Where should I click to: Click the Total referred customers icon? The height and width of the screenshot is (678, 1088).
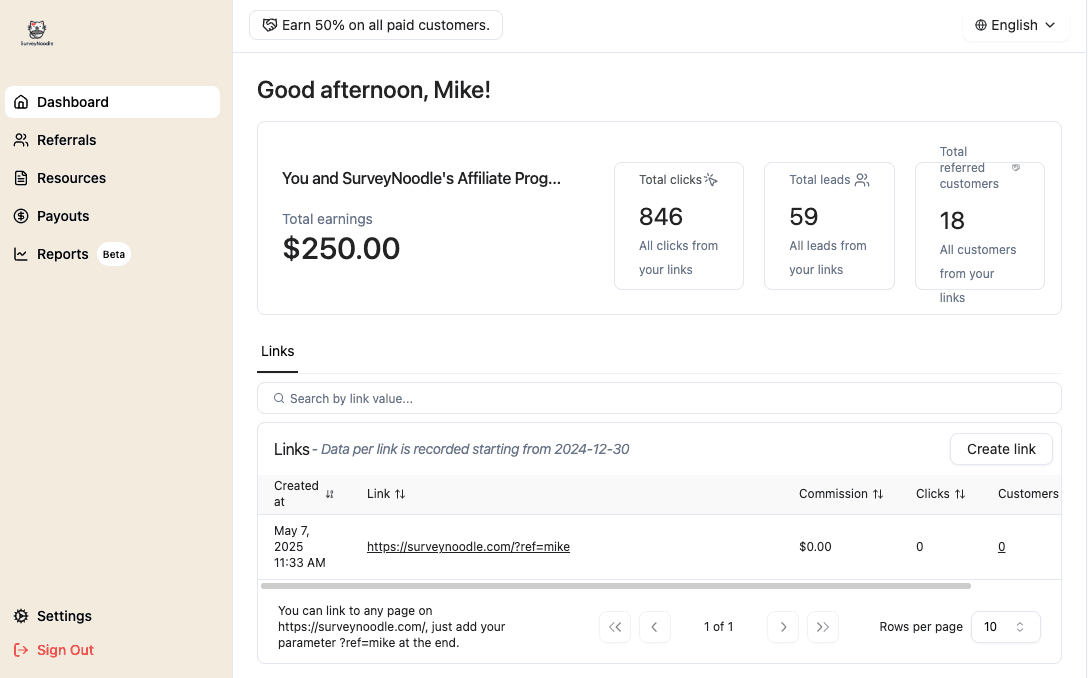[x=1016, y=167]
